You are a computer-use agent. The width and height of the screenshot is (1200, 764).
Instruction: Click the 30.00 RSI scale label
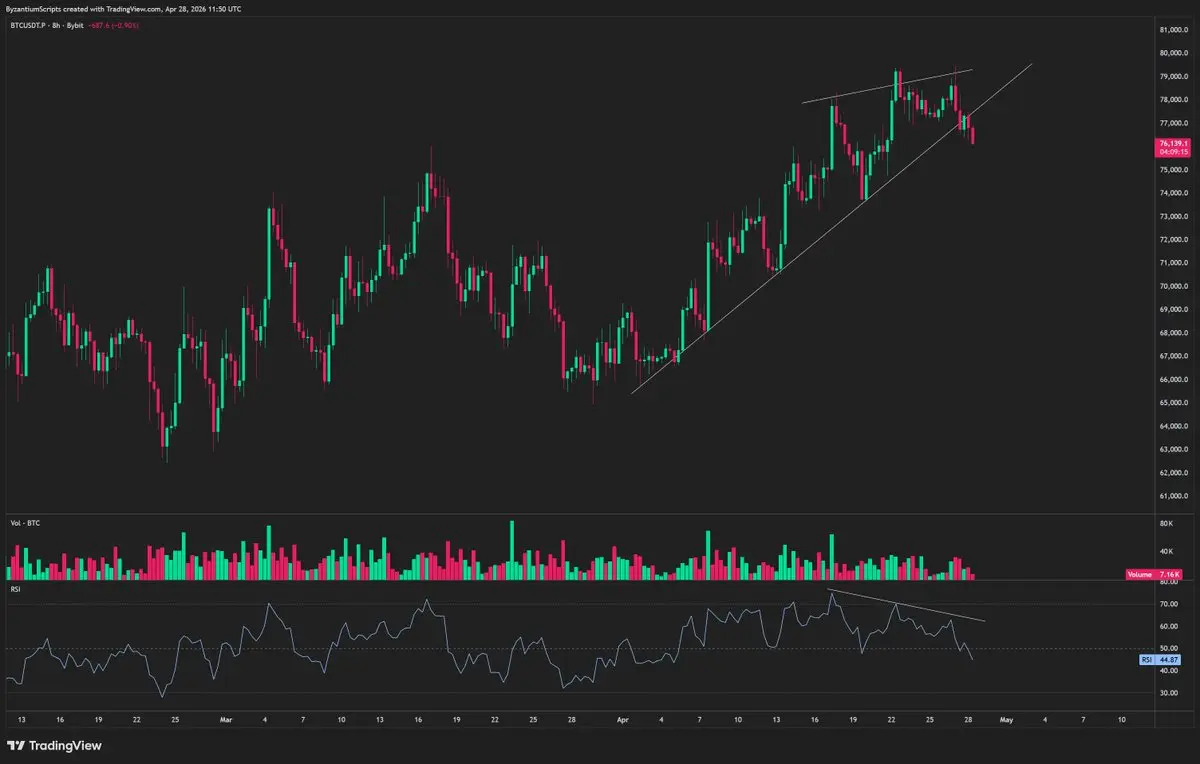coord(1167,693)
